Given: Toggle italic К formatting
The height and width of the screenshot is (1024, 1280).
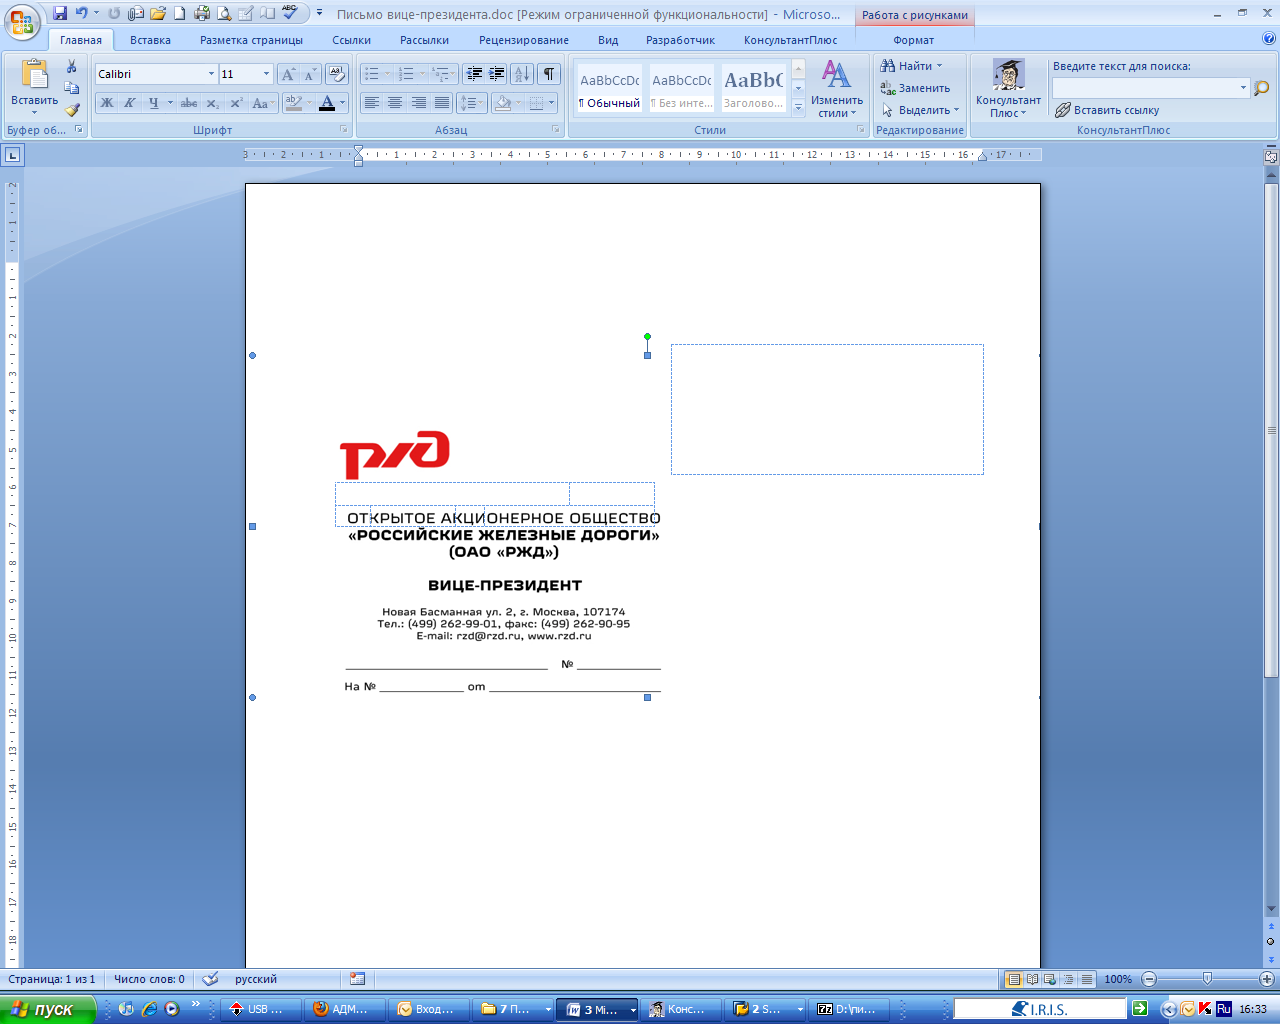Looking at the screenshot, I should click(x=130, y=103).
